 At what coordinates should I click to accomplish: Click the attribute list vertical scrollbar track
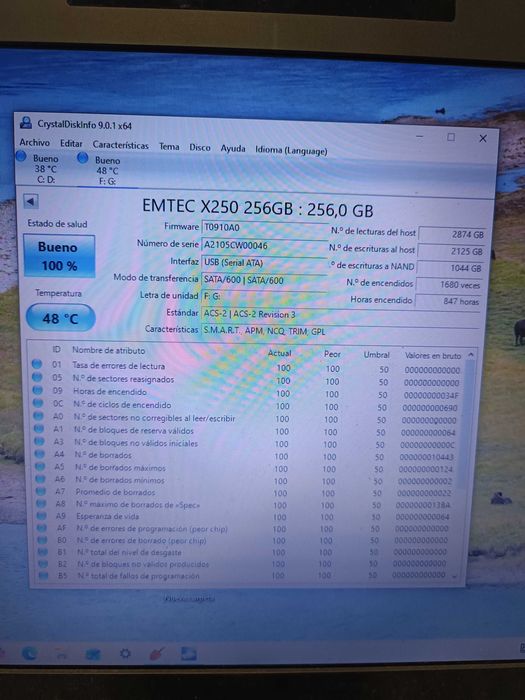coord(463,467)
